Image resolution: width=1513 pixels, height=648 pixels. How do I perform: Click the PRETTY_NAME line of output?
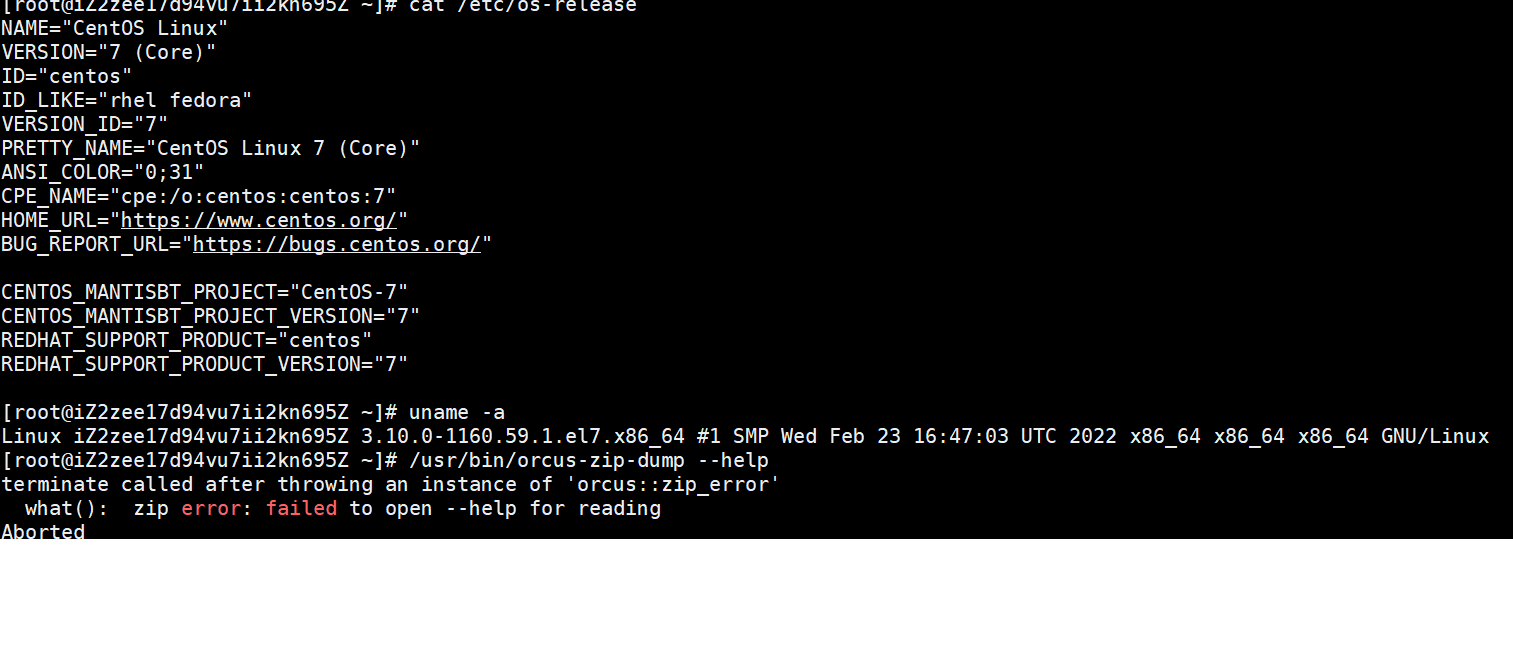211,148
